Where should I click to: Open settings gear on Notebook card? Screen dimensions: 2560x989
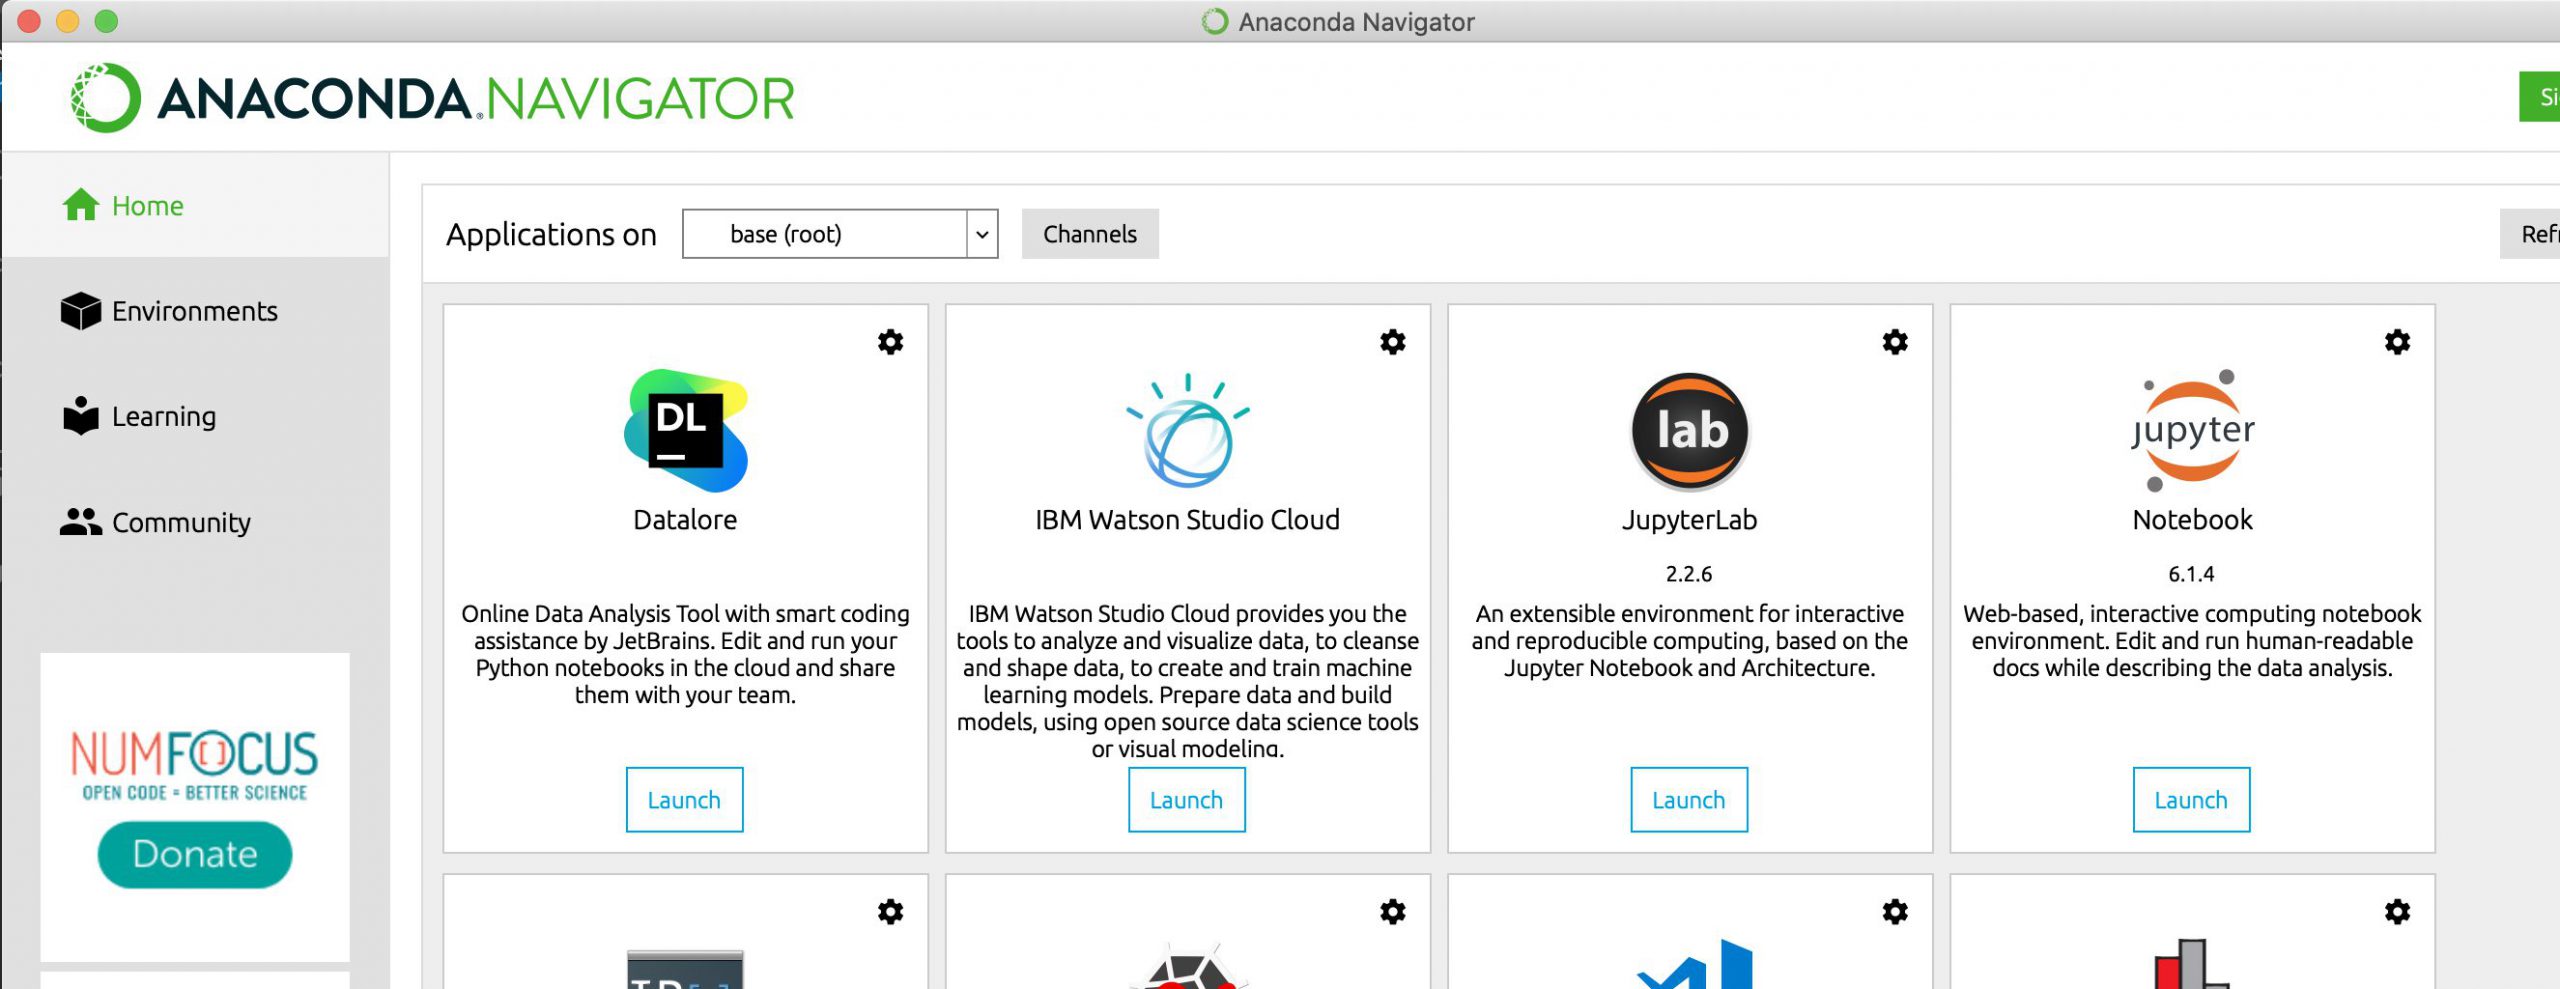[2396, 342]
